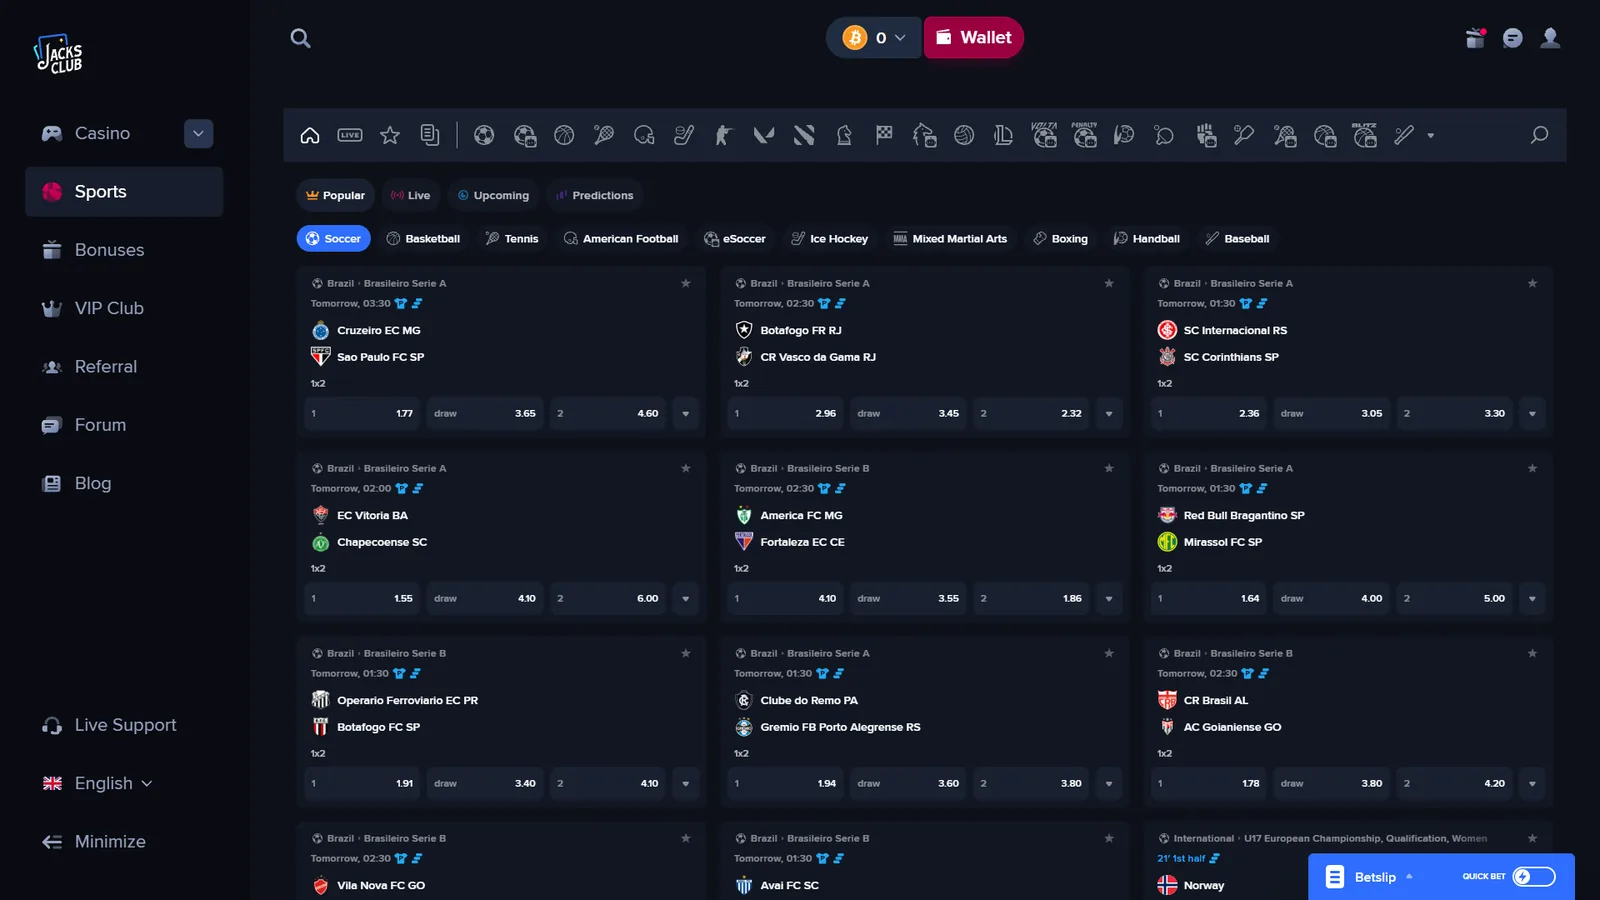This screenshot has height=900, width=1600.
Task: Open VIP Club in the sidebar
Action: click(x=124, y=308)
